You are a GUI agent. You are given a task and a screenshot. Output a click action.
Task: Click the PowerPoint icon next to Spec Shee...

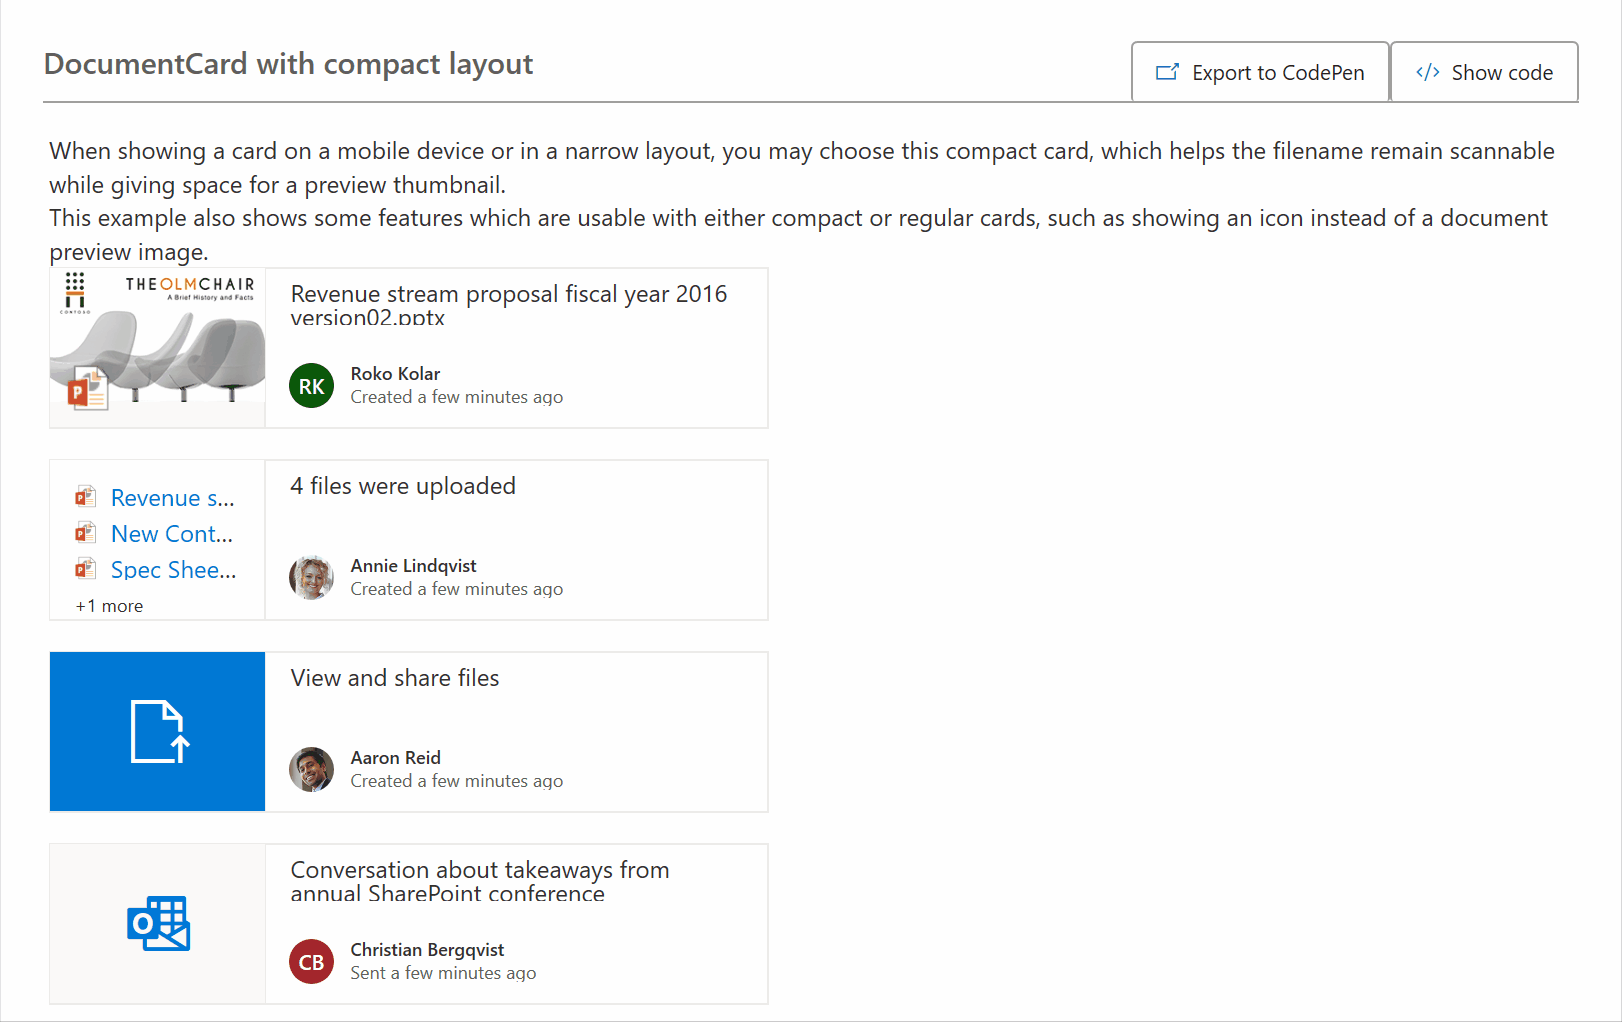point(86,567)
